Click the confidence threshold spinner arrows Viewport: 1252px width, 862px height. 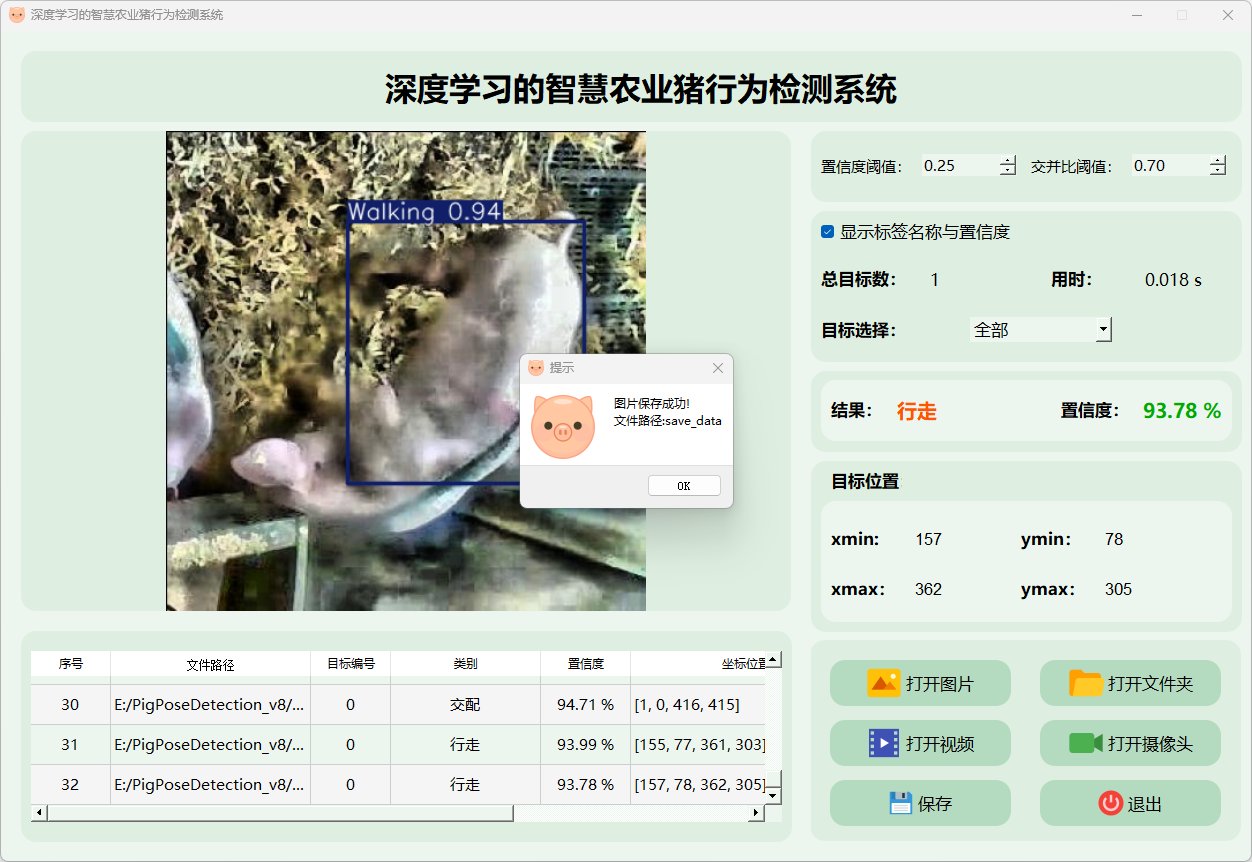pos(1008,166)
